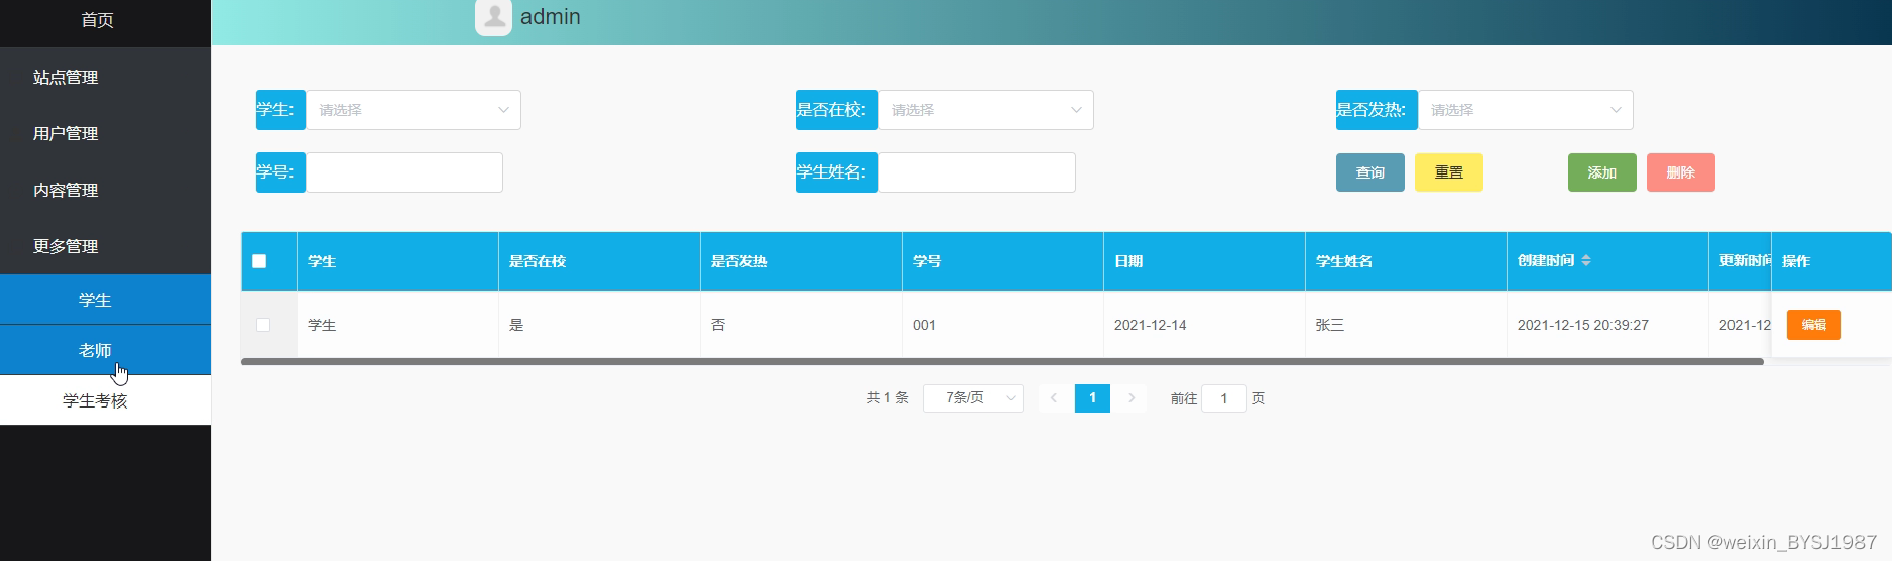Click the green 添加 button
Viewport: 1892px width, 561px height.
1602,172
